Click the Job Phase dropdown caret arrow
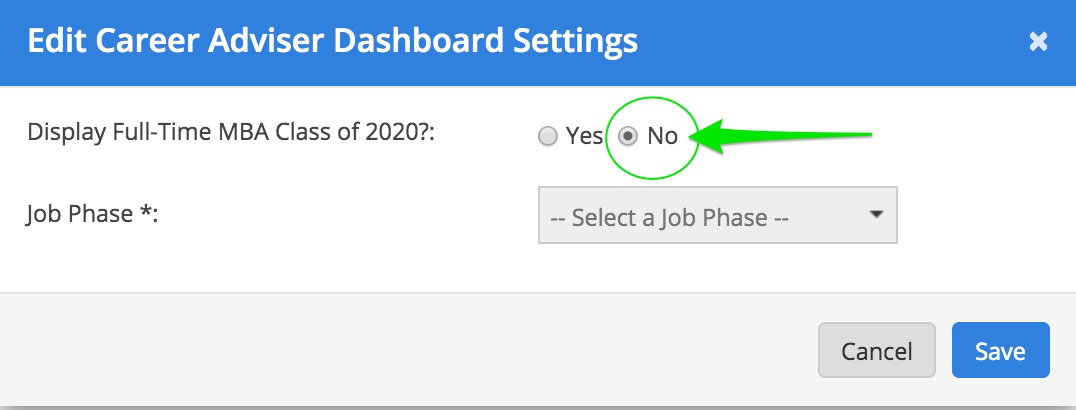Screen dimensions: 1076x410 click(x=876, y=214)
